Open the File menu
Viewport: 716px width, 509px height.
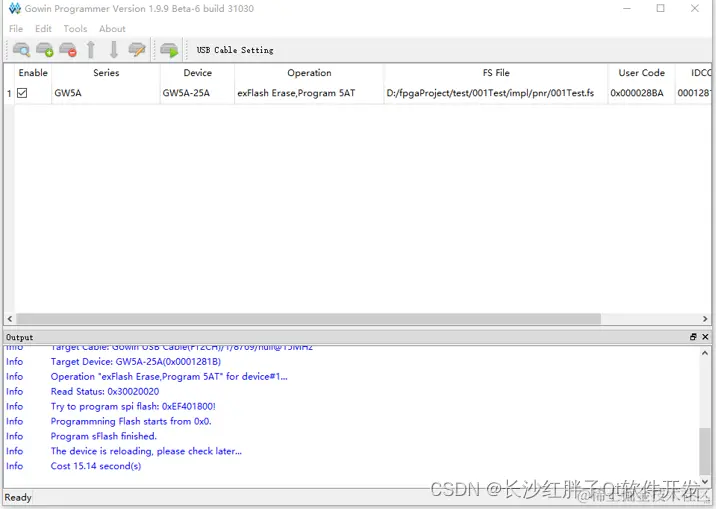point(16,28)
